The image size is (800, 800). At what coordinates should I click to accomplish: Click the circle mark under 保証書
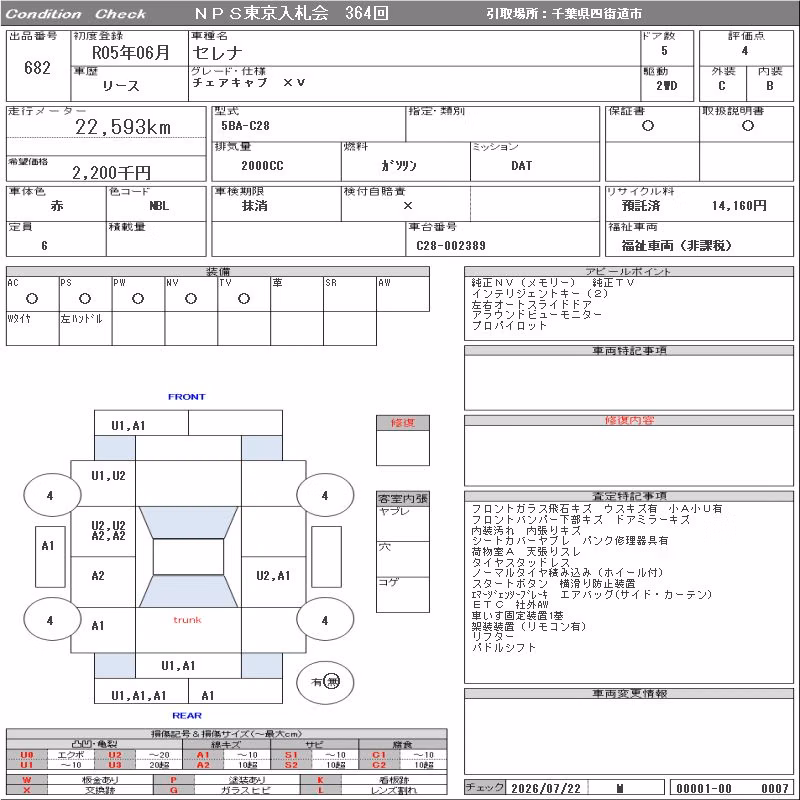point(648,126)
